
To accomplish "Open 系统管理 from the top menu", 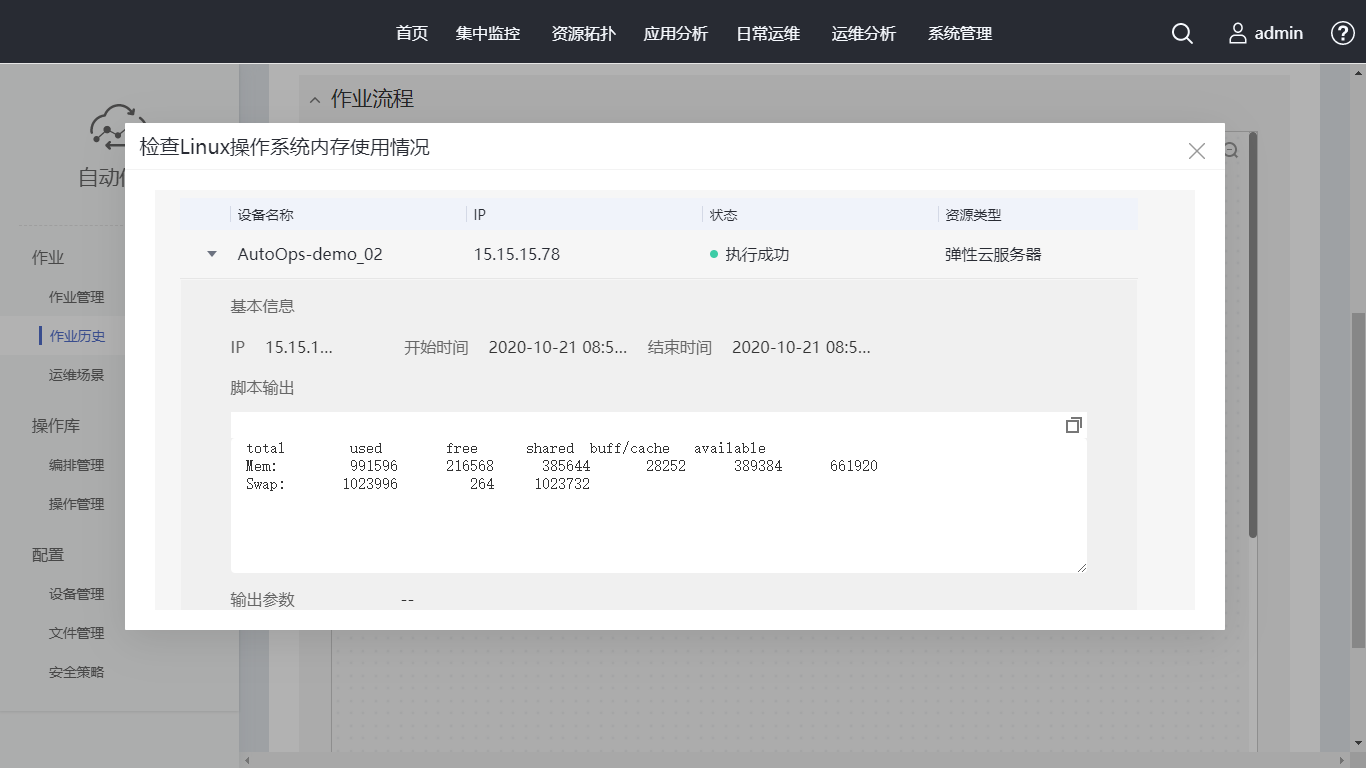I will pyautogui.click(x=960, y=34).
